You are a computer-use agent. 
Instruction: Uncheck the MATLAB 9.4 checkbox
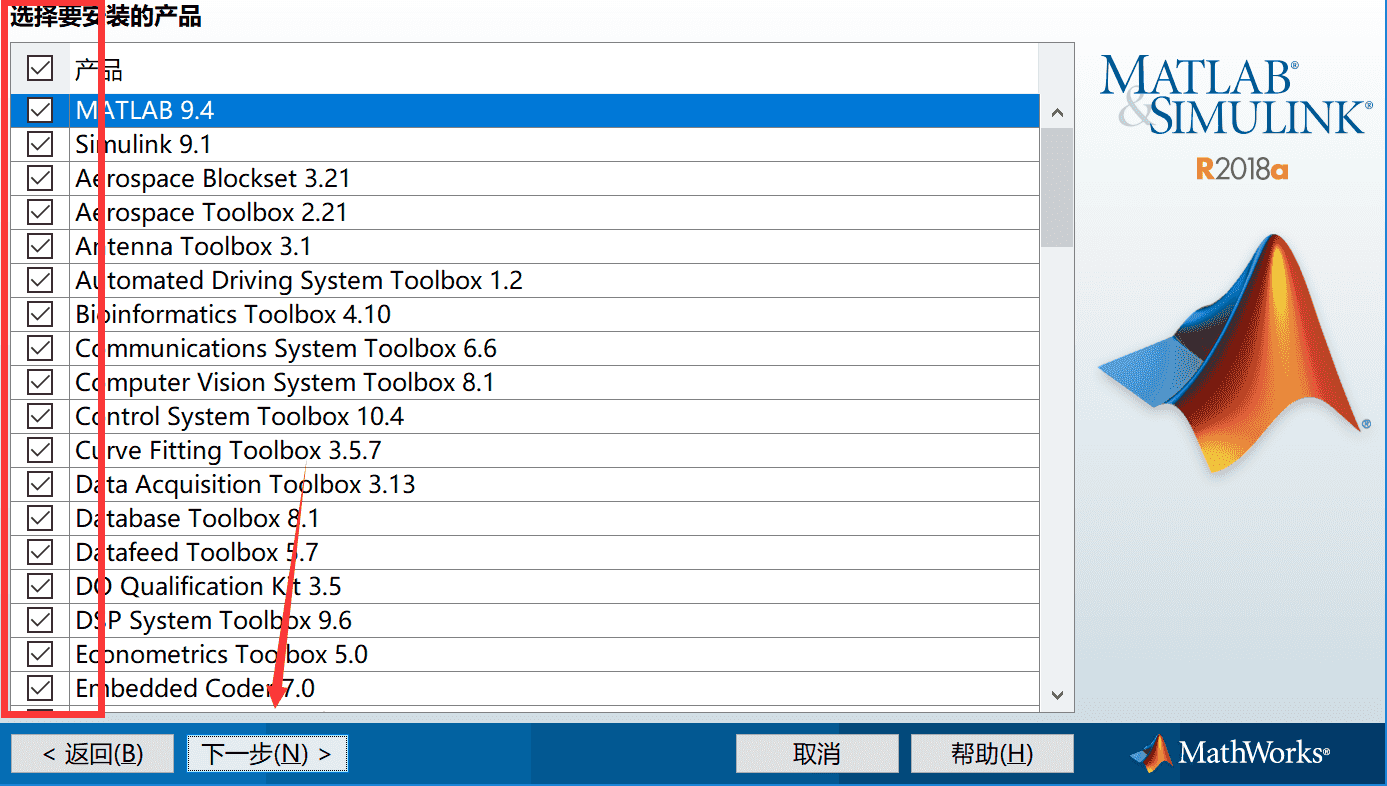point(40,110)
